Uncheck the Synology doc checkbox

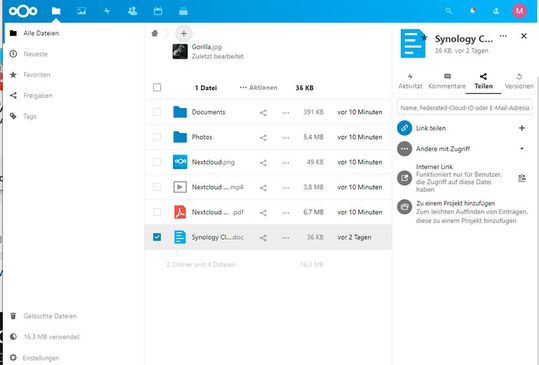coord(157,237)
